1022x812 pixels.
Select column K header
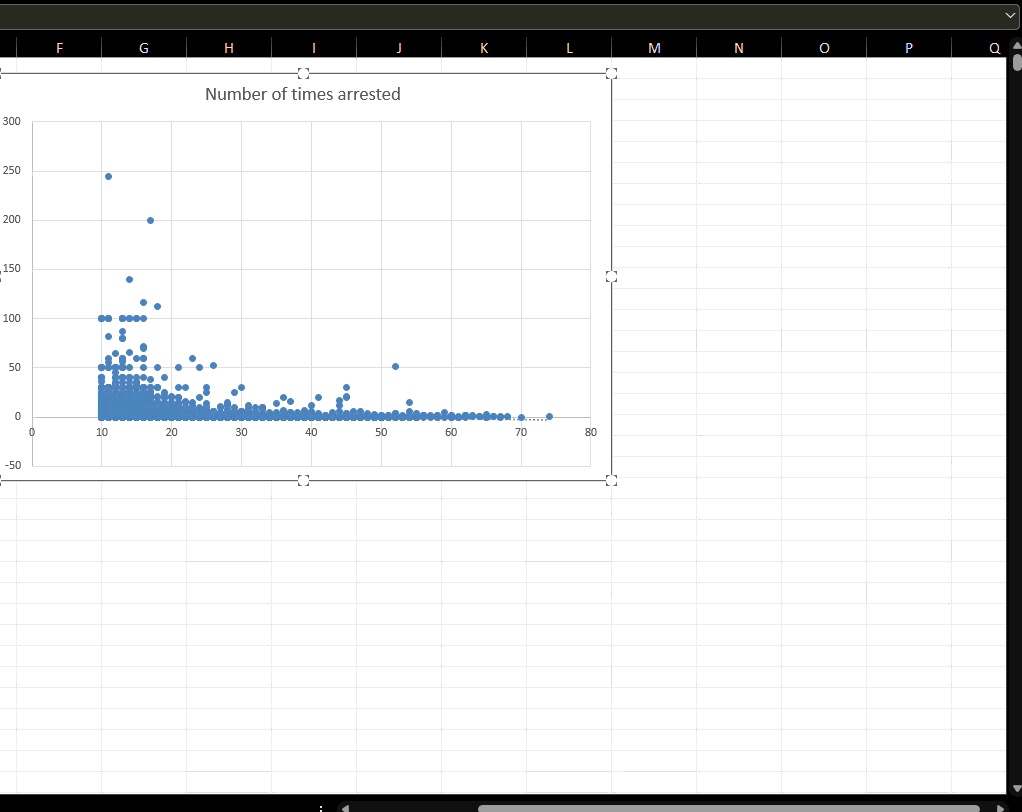point(484,47)
